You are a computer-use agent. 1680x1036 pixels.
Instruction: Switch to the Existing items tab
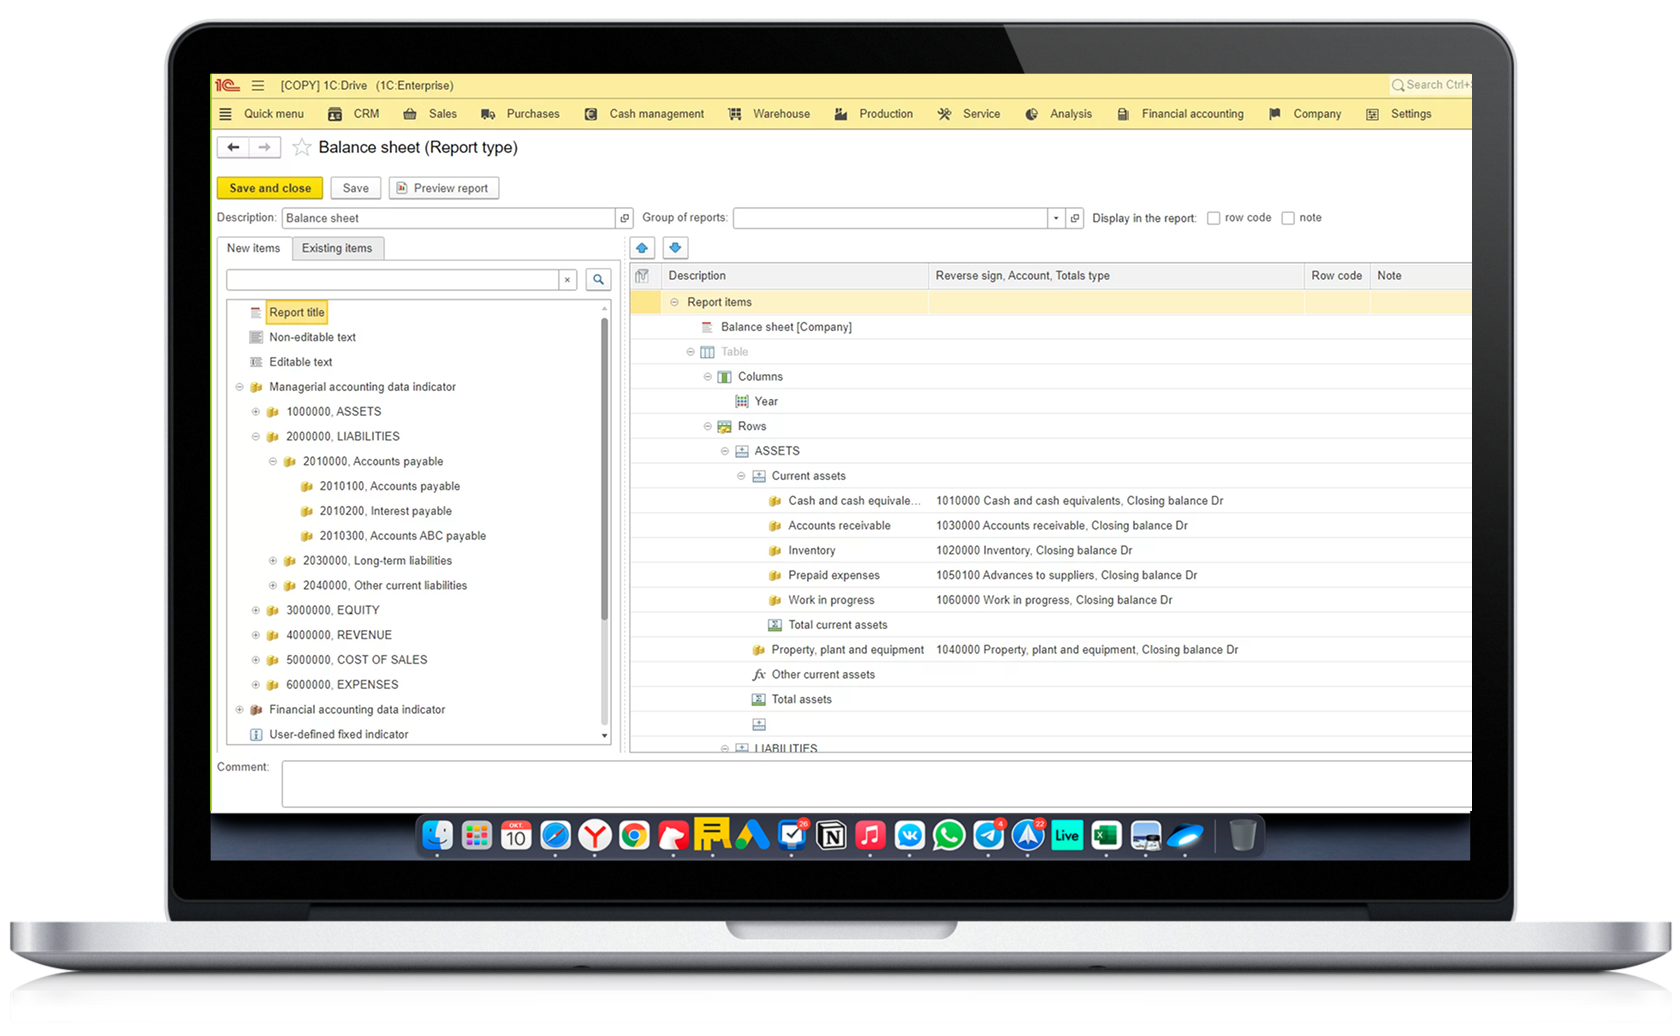337,248
